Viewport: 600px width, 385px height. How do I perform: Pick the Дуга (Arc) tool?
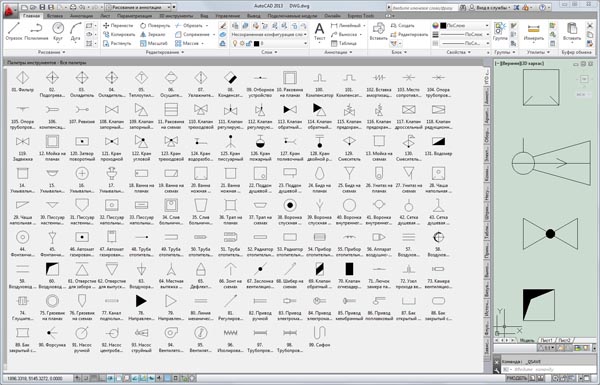pyautogui.click(x=75, y=31)
